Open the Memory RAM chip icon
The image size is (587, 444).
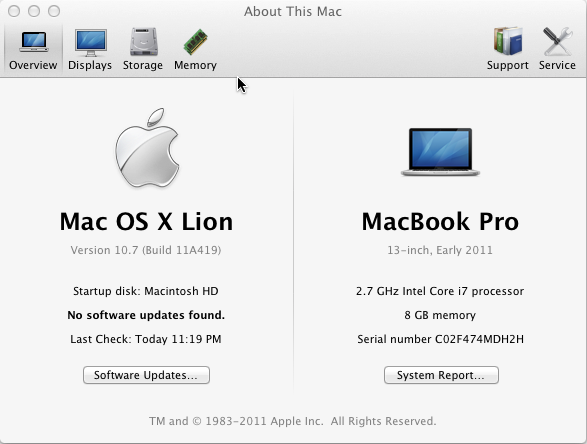195,42
